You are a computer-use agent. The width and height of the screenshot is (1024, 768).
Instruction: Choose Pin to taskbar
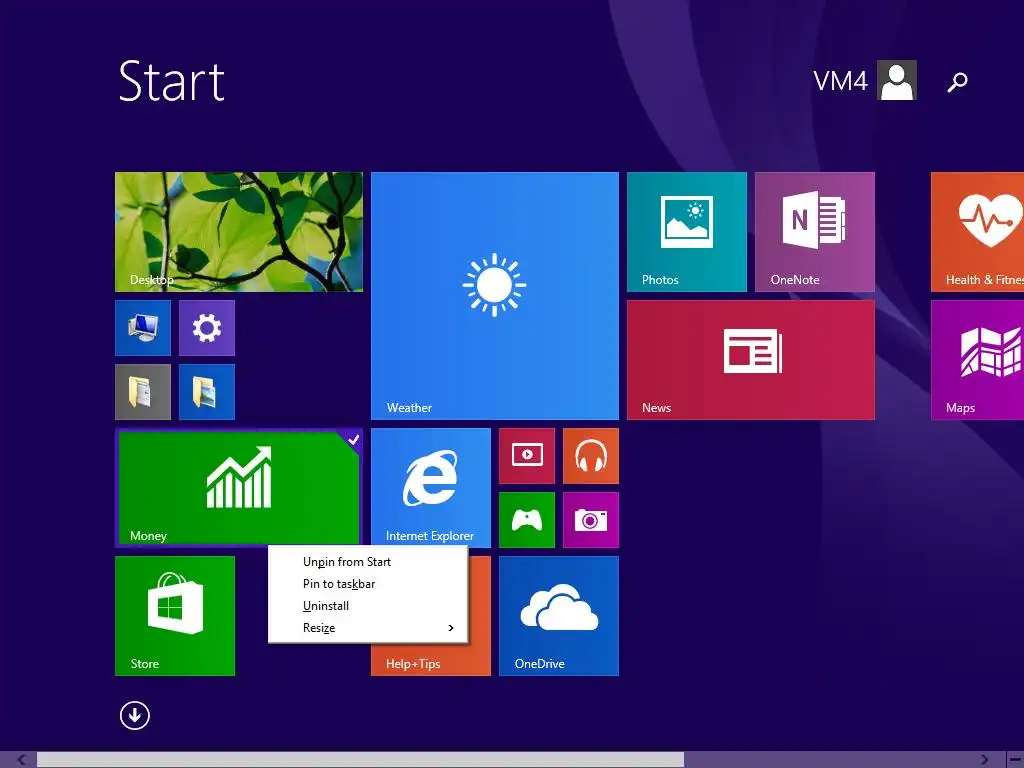click(x=368, y=584)
